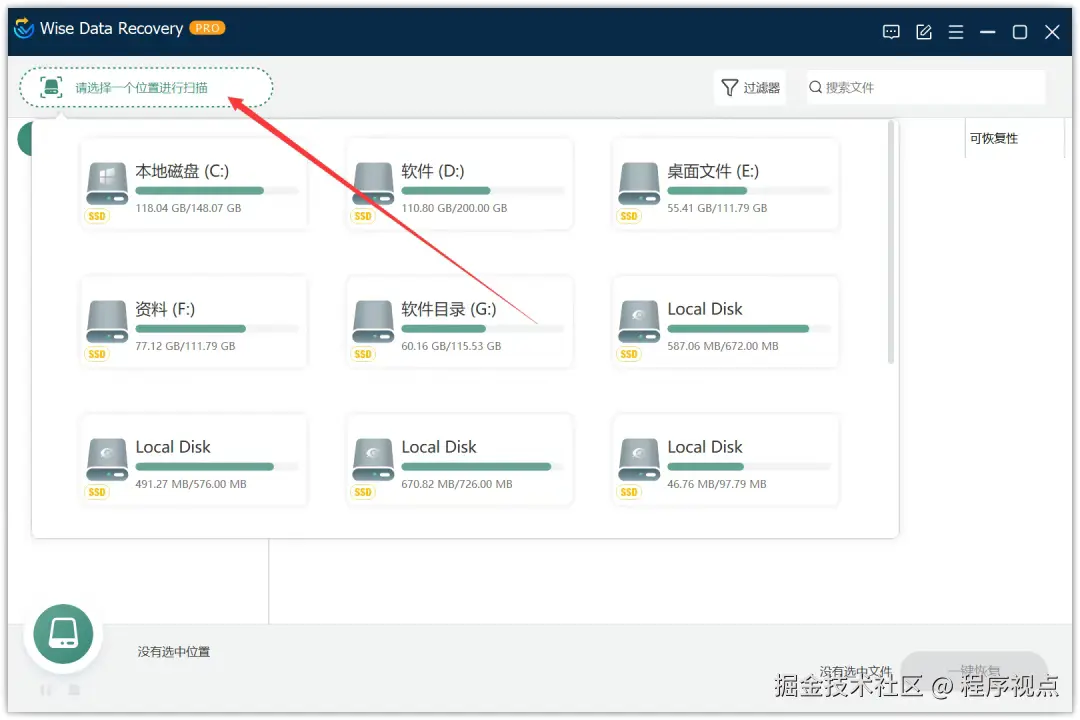Select the 97.79 MB Local Disk icon
This screenshot has height=720, width=1080.
(x=638, y=460)
